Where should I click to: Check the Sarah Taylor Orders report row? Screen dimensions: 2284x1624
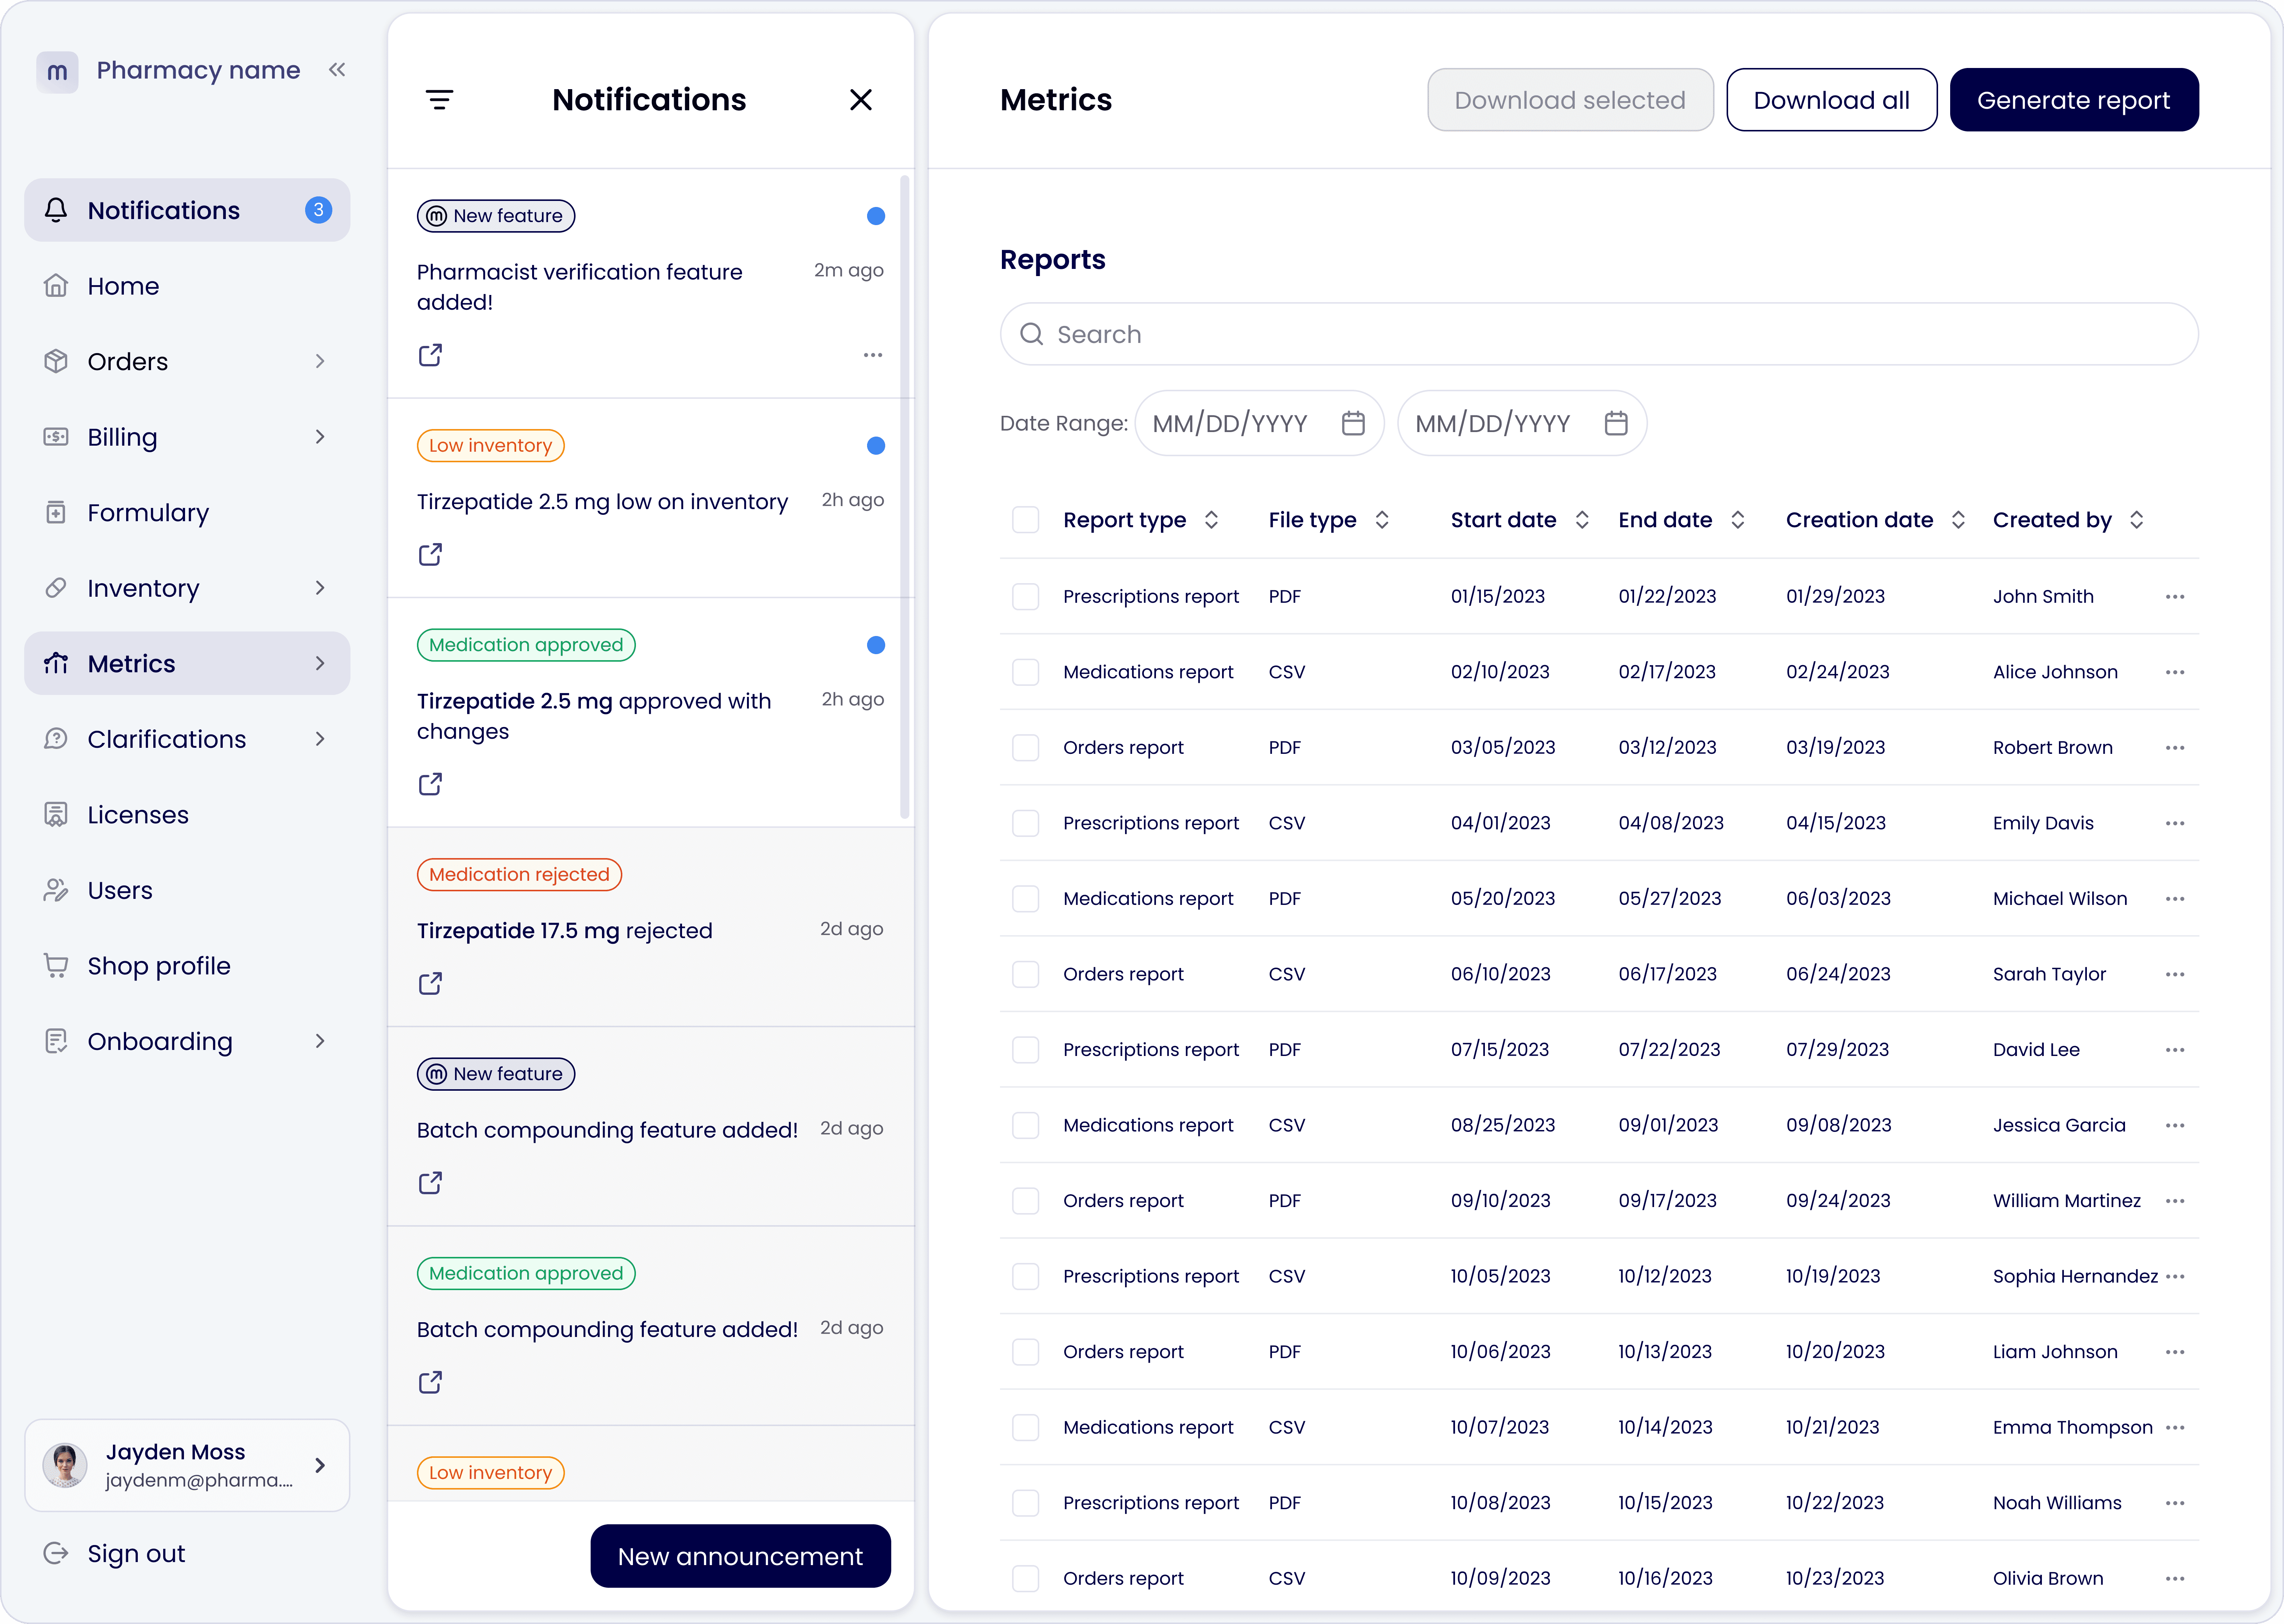[x=1025, y=974]
